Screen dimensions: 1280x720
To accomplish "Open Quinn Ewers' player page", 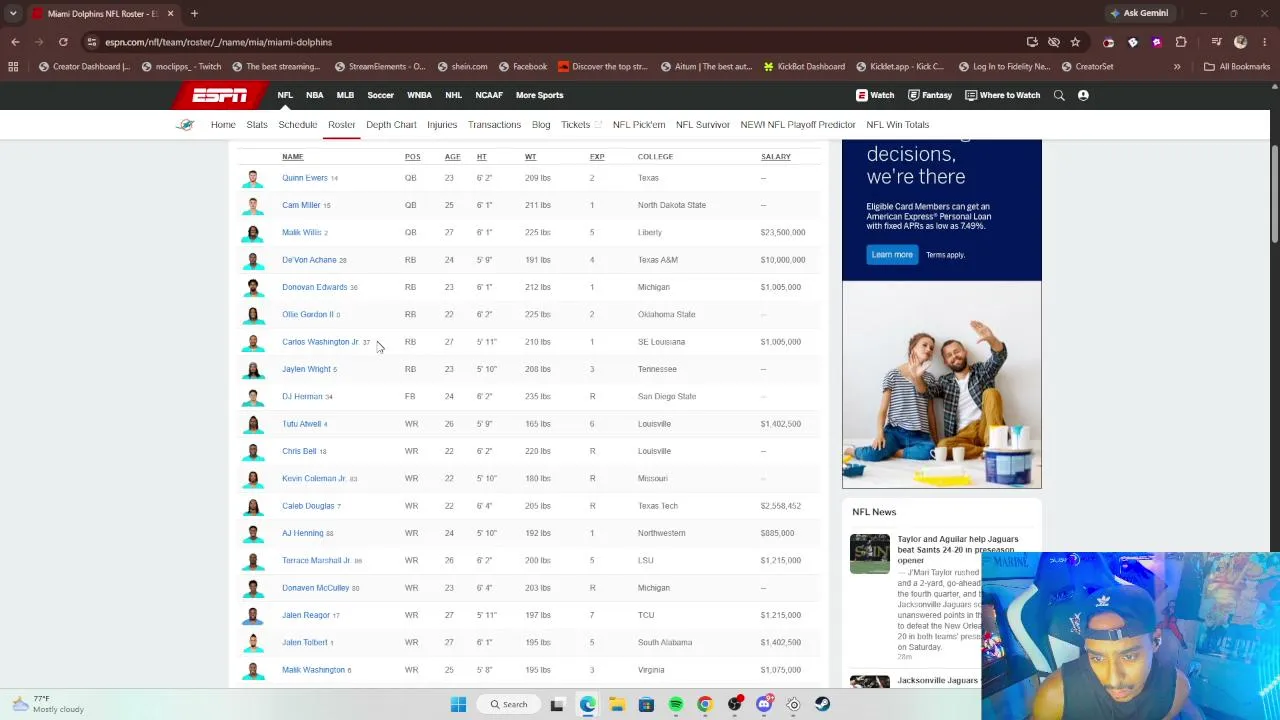I will pos(305,178).
